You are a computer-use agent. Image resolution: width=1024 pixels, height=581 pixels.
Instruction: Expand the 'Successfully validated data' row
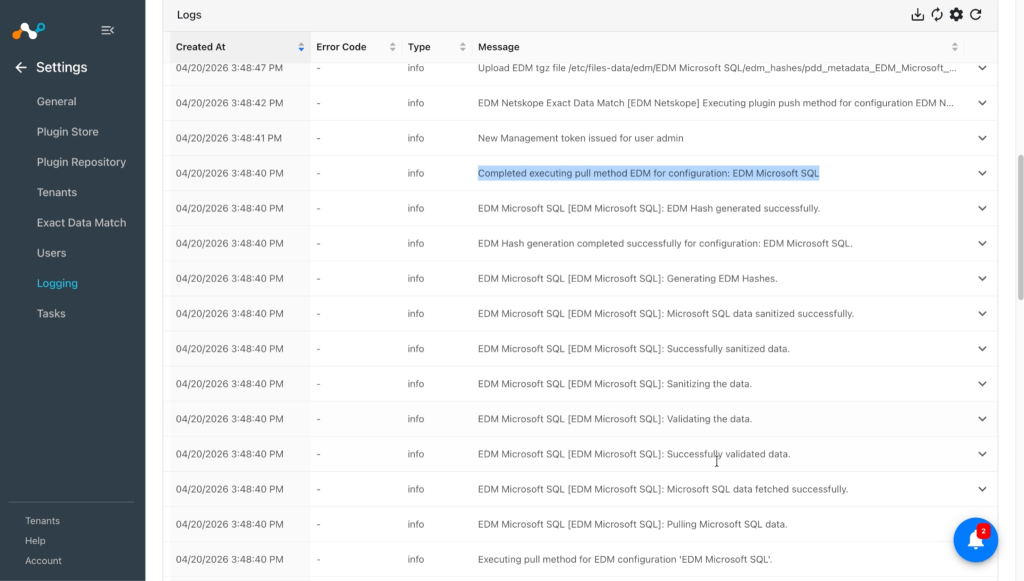pyautogui.click(x=982, y=454)
